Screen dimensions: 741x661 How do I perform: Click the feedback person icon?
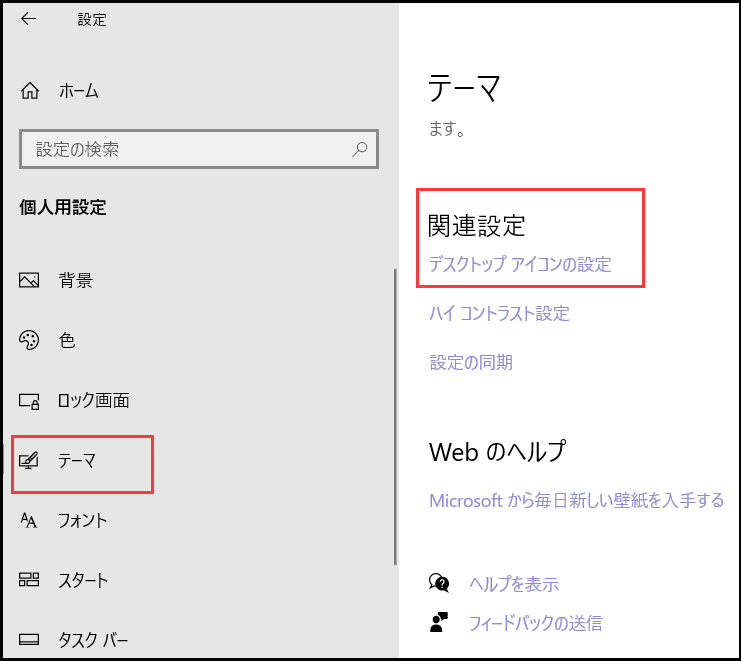(x=439, y=623)
